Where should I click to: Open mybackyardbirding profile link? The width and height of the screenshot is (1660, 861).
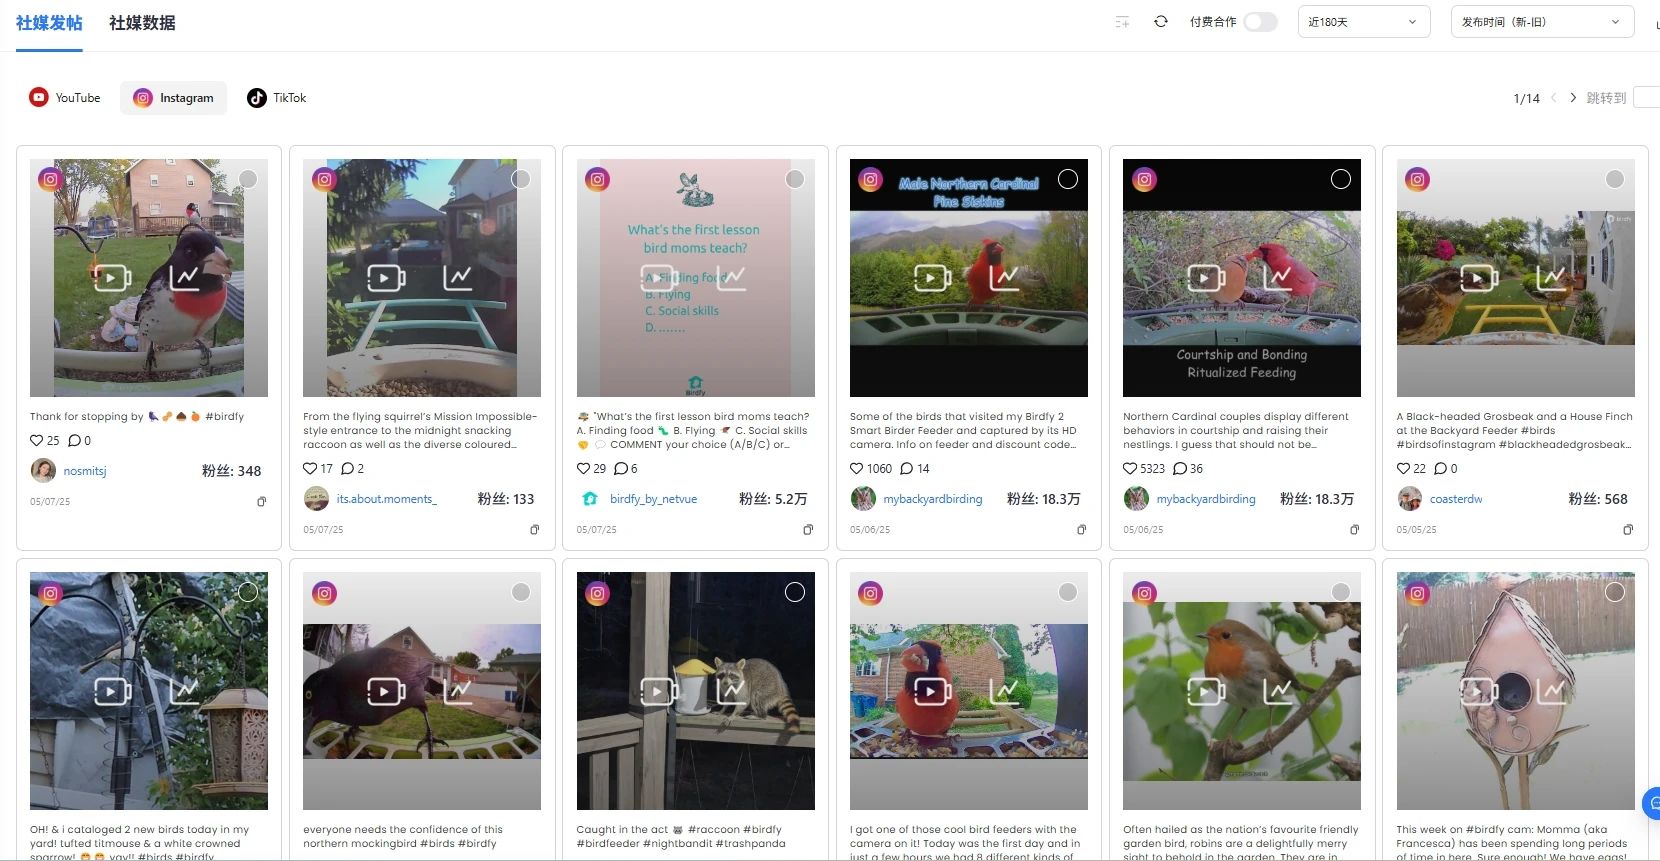(932, 499)
